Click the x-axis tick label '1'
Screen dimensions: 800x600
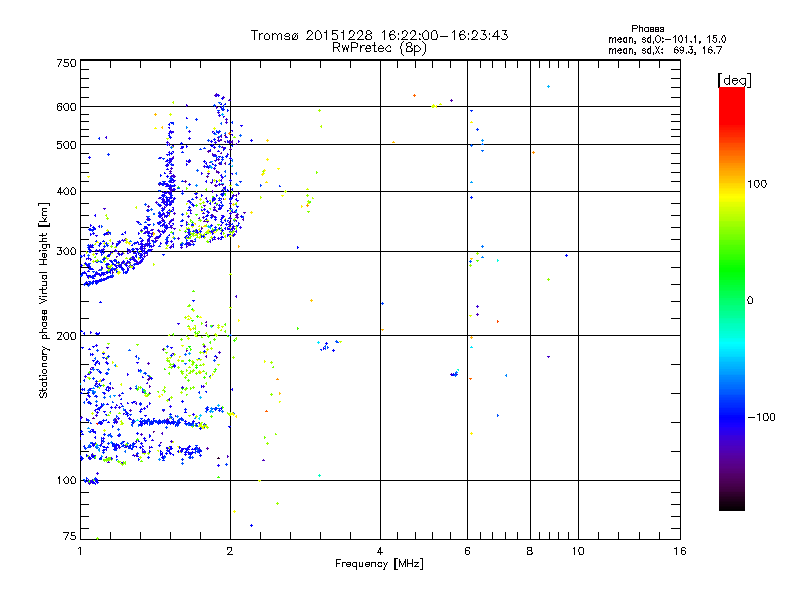click(x=80, y=551)
